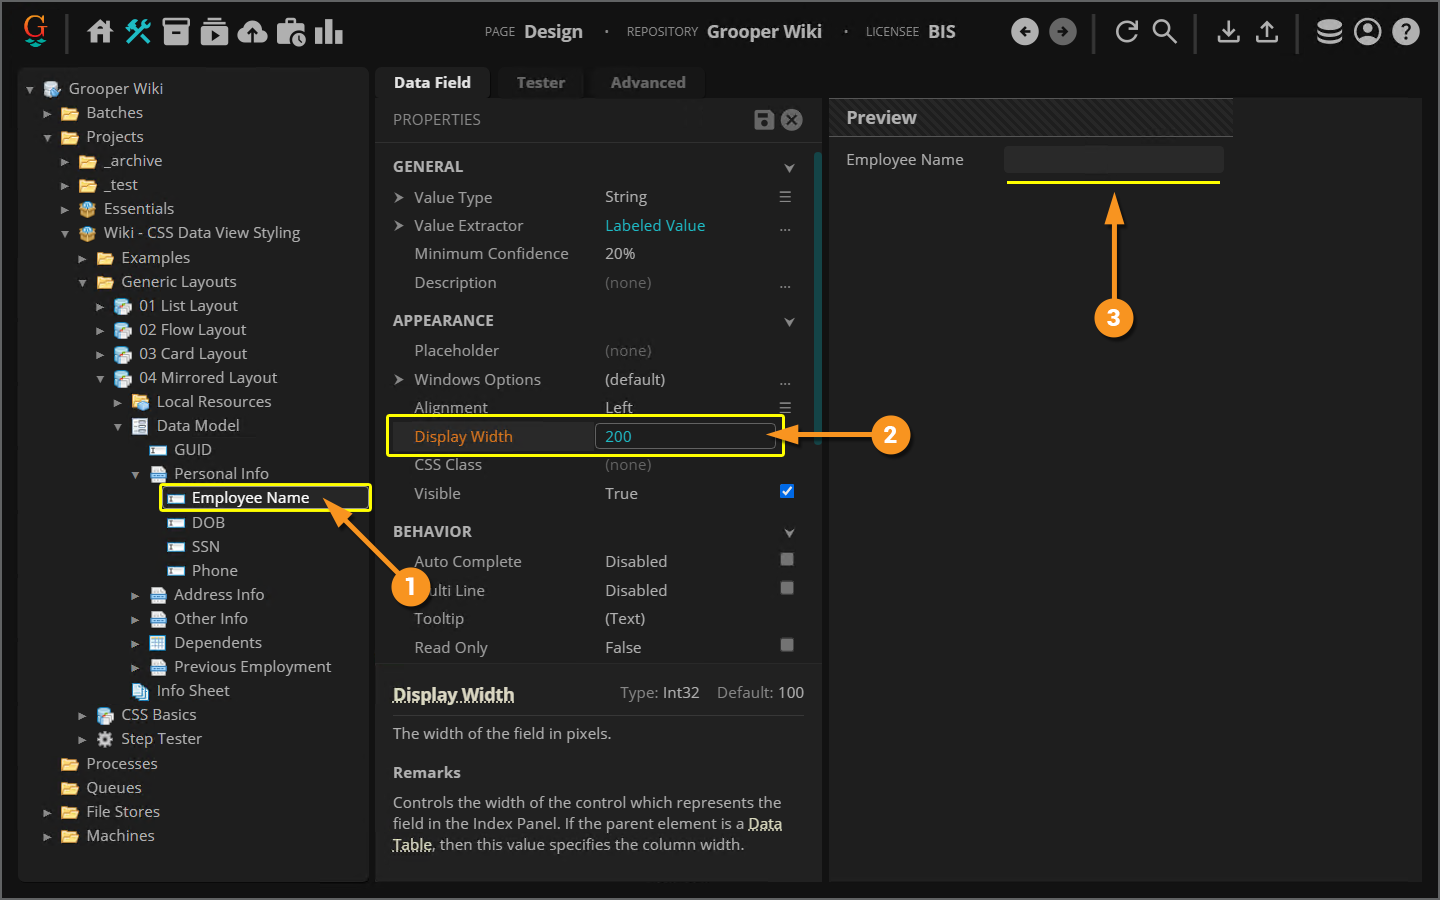The width and height of the screenshot is (1440, 900).
Task: Toggle the Read Only checkbox
Action: click(787, 645)
